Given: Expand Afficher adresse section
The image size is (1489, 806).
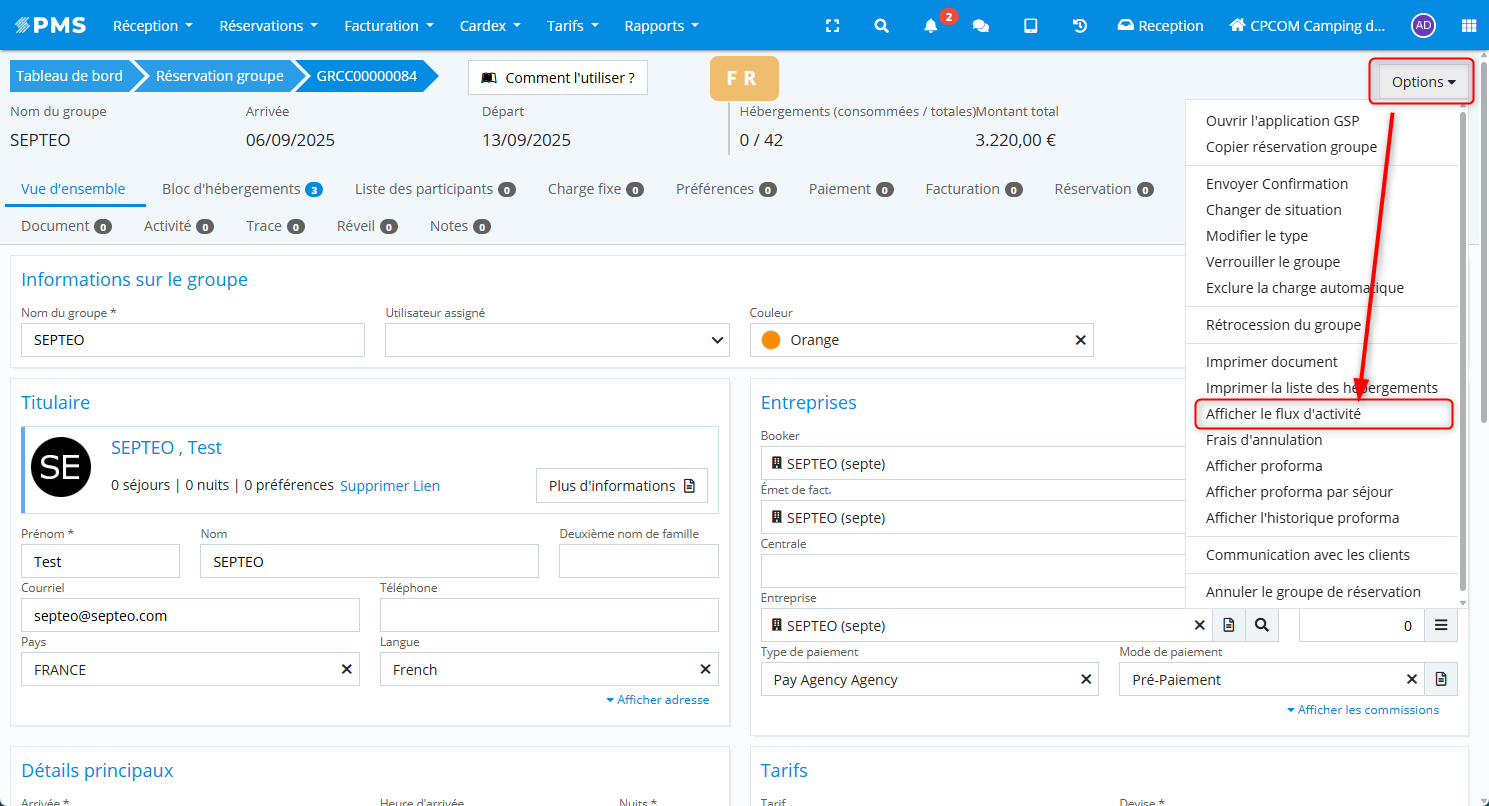Looking at the screenshot, I should [x=658, y=700].
